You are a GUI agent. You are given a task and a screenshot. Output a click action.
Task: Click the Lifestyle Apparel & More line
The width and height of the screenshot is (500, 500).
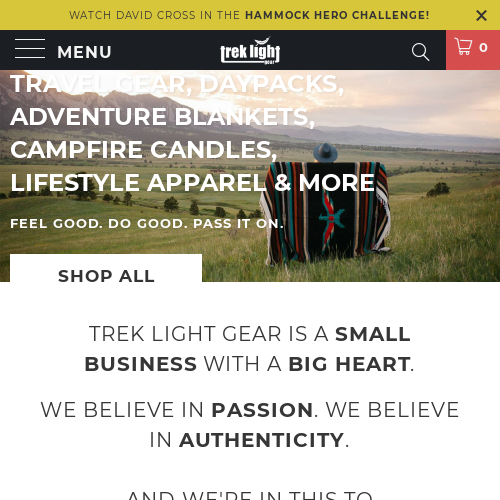pyautogui.click(x=192, y=183)
